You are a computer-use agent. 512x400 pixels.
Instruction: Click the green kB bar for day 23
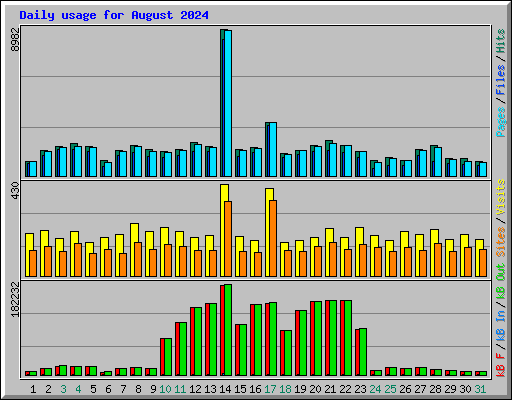point(363,352)
